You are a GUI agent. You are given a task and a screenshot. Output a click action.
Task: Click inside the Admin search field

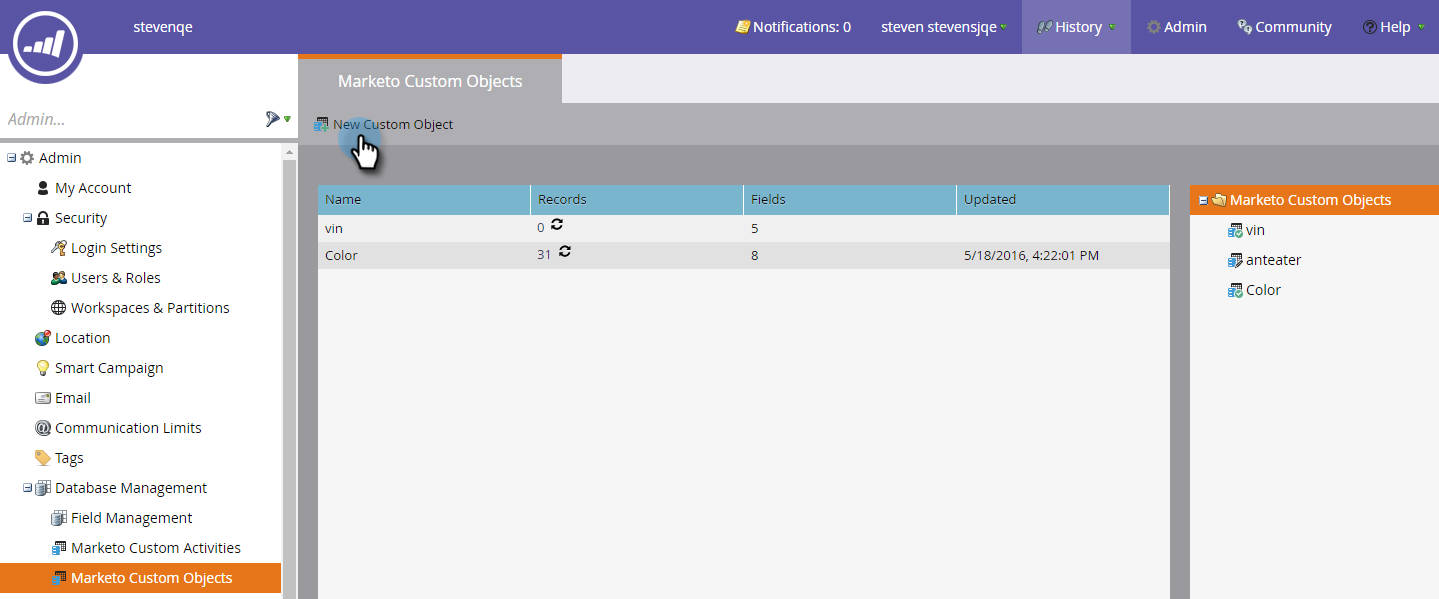click(x=120, y=118)
